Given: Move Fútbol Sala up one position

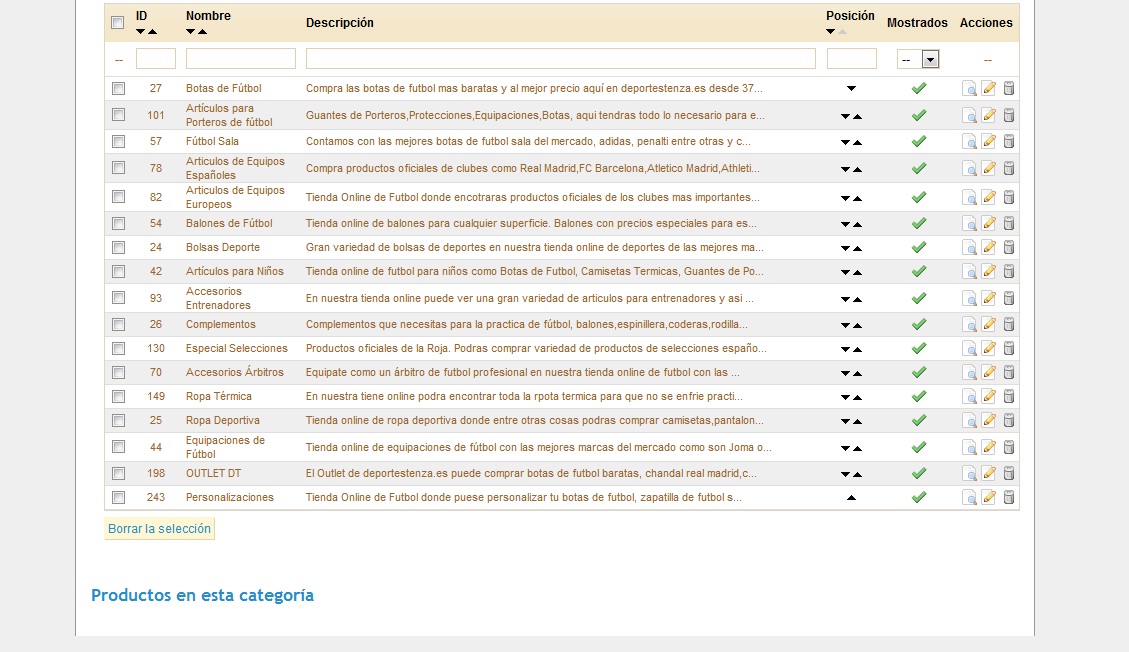Looking at the screenshot, I should [x=858, y=142].
